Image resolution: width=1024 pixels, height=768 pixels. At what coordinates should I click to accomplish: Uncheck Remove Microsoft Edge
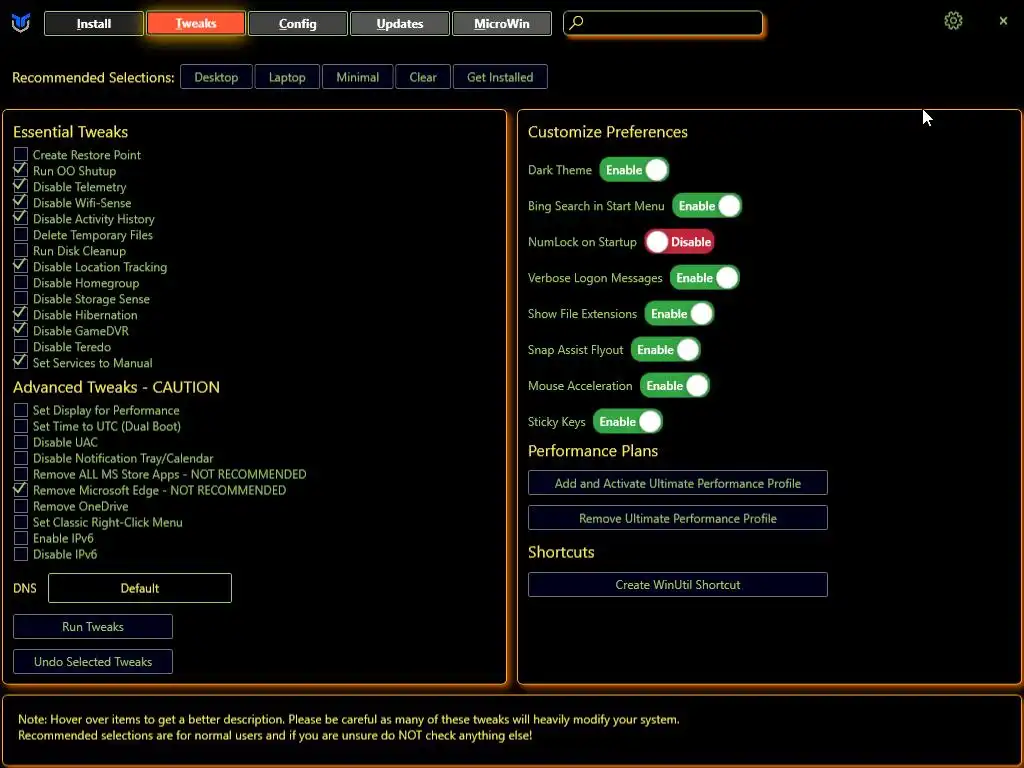21,490
